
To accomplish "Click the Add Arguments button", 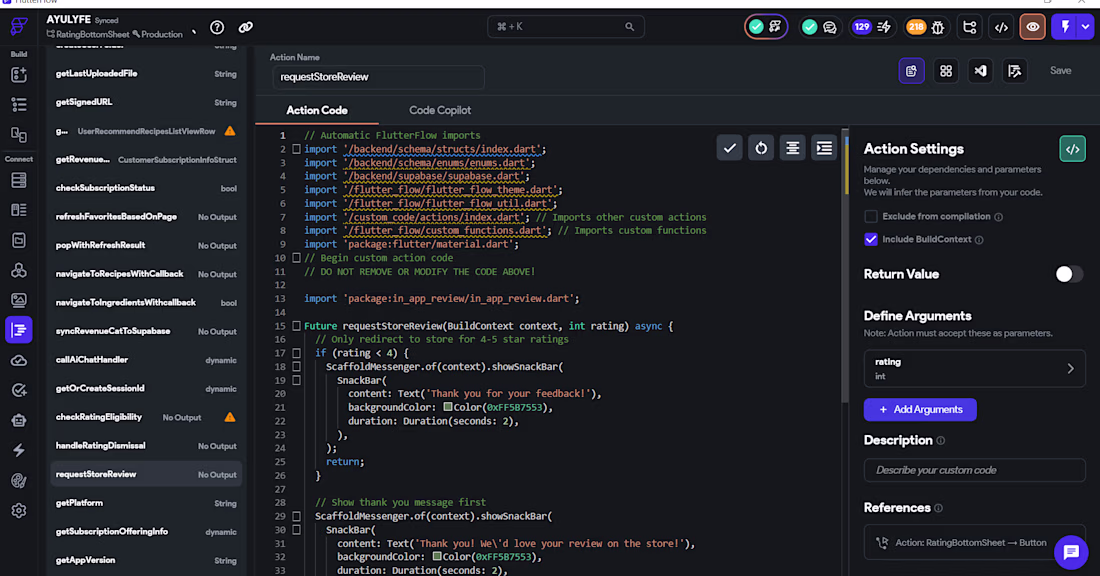I will tap(920, 409).
